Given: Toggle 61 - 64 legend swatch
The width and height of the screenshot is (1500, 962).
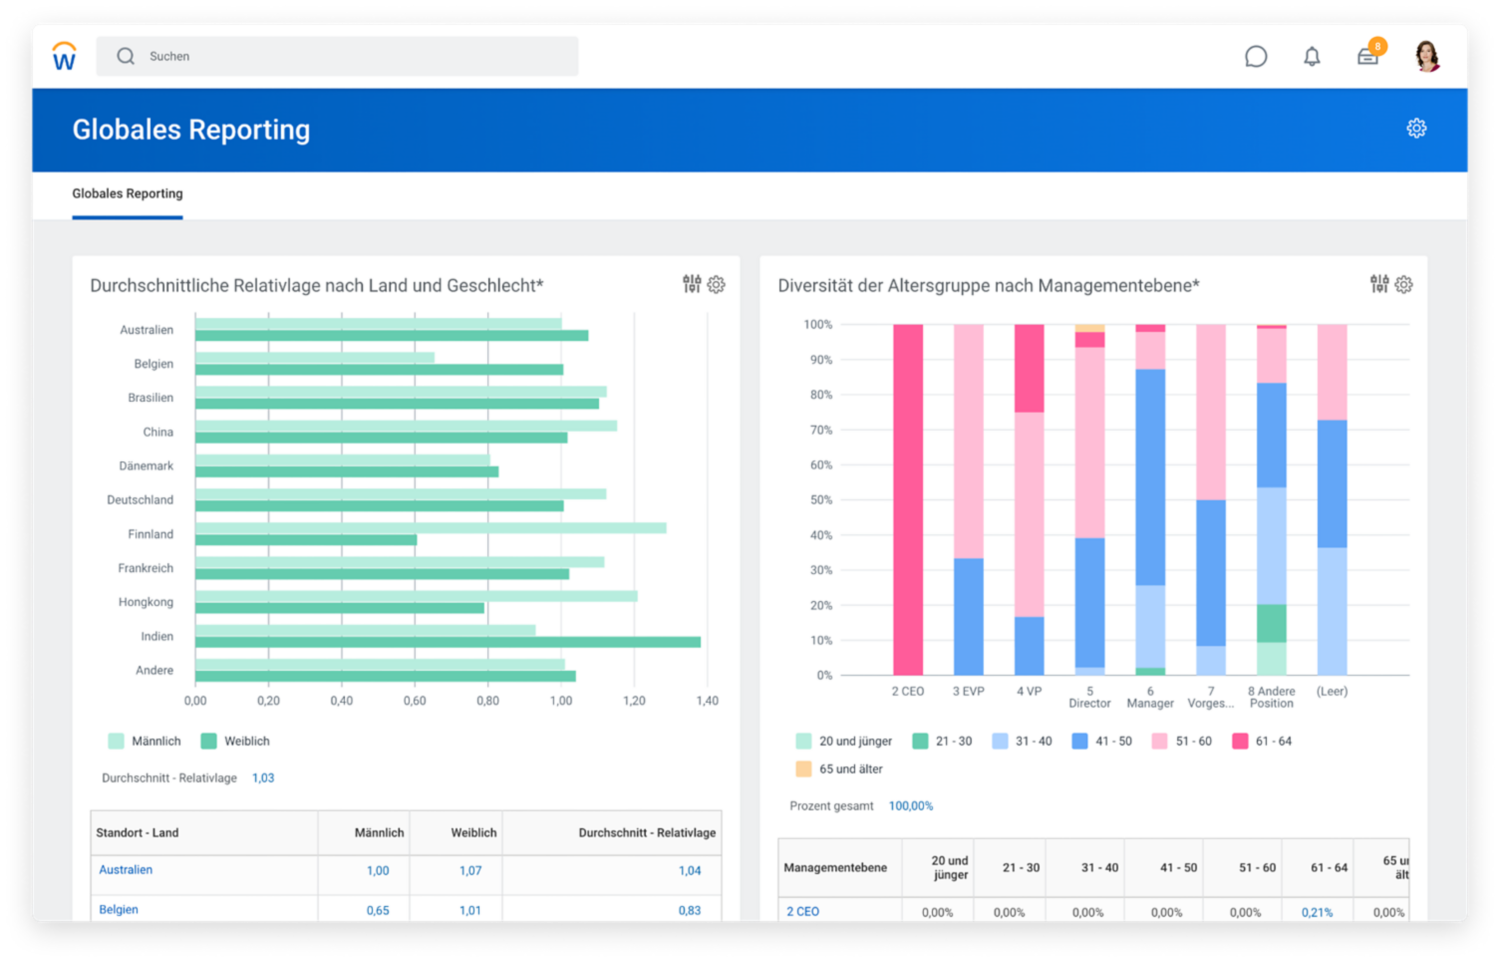Looking at the screenshot, I should coord(1240,741).
